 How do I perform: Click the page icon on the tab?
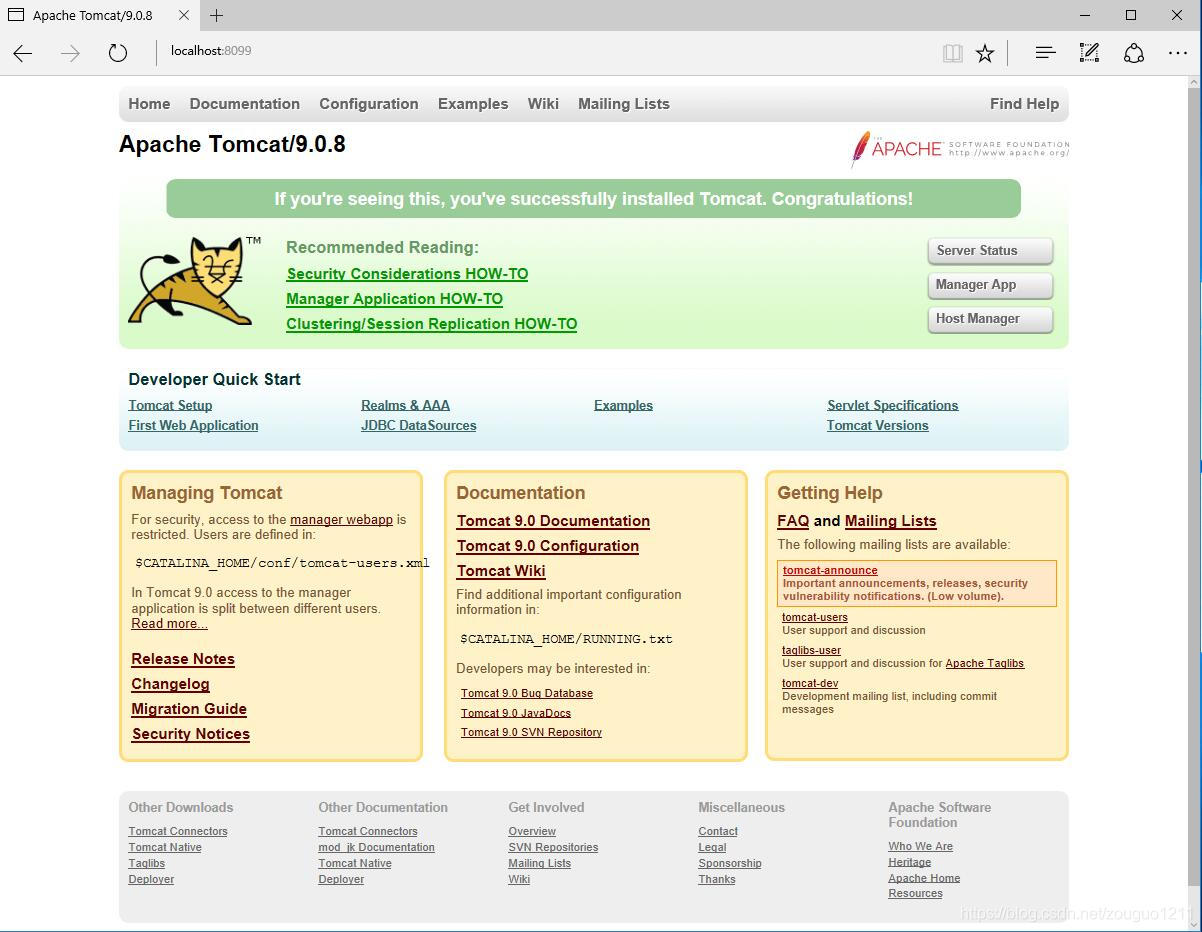(x=16, y=15)
